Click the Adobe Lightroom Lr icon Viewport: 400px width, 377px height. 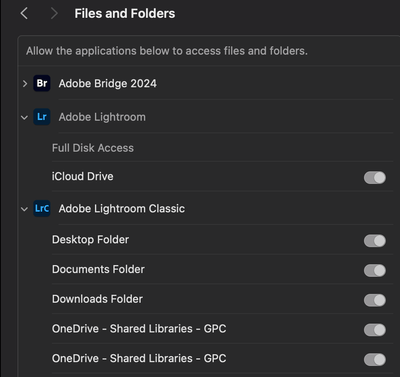pyautogui.click(x=42, y=117)
